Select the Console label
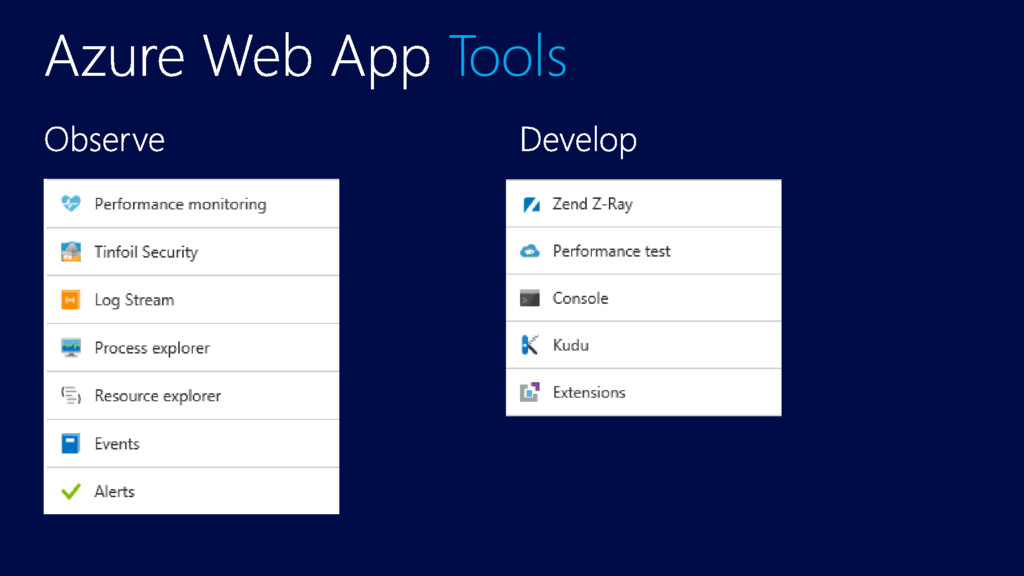This screenshot has width=1024, height=576. (581, 298)
